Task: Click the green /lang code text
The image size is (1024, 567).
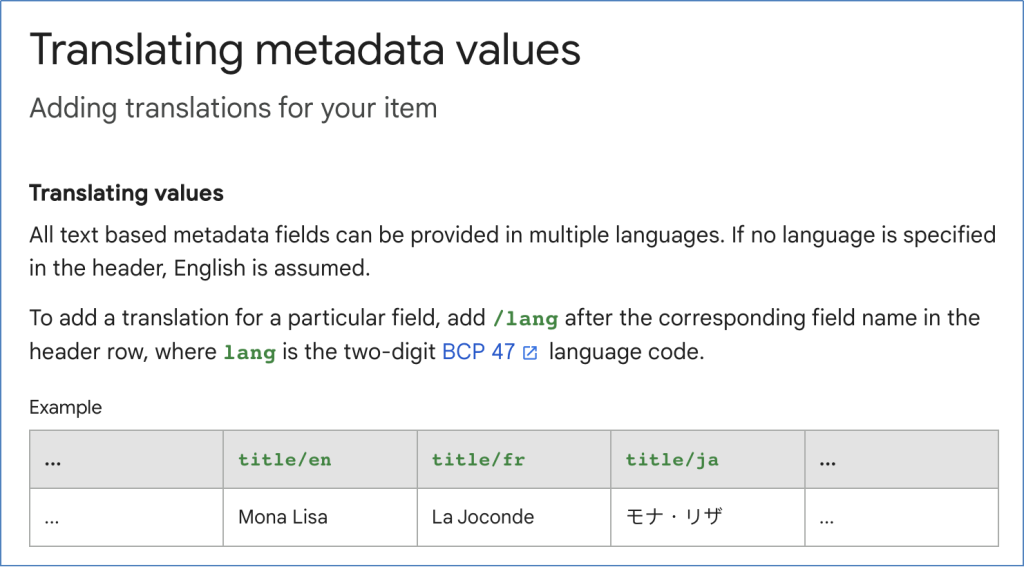Action: pos(526,319)
